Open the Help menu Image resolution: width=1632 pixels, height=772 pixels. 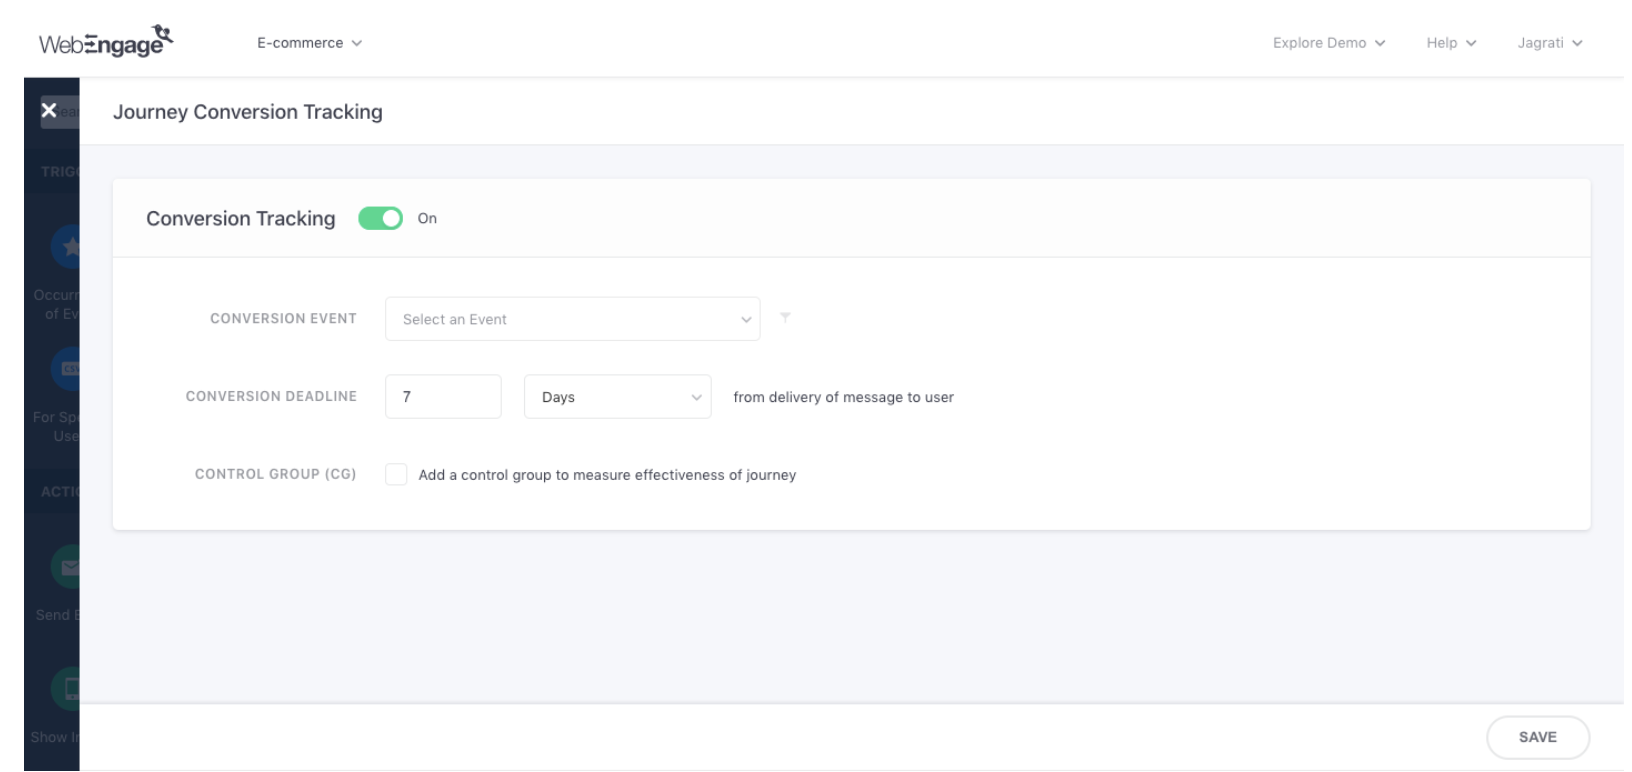pyautogui.click(x=1450, y=43)
